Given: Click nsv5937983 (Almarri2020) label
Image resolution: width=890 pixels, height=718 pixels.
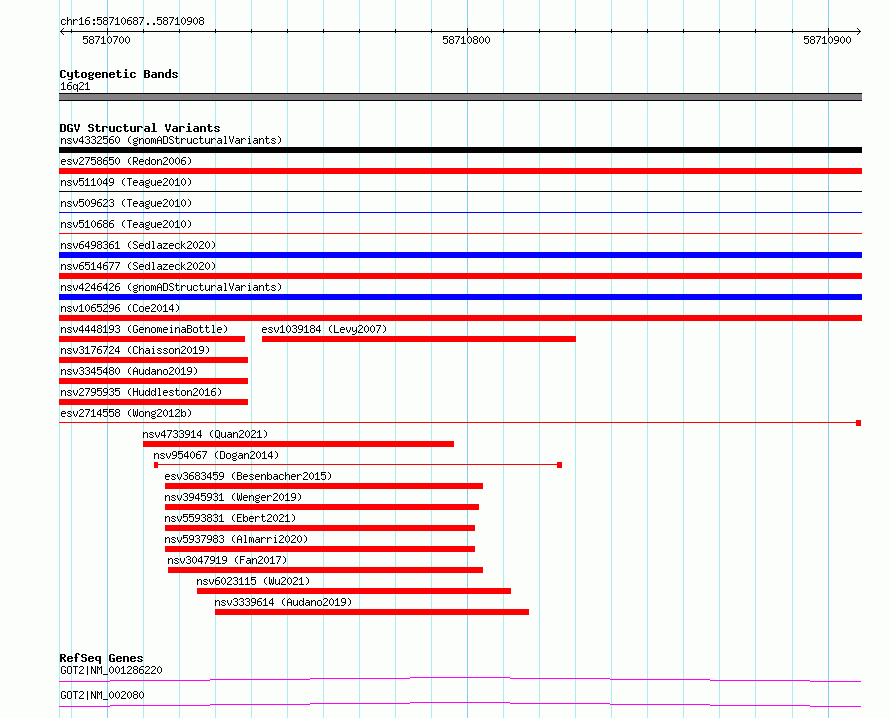Looking at the screenshot, I should pyautogui.click(x=236, y=539).
